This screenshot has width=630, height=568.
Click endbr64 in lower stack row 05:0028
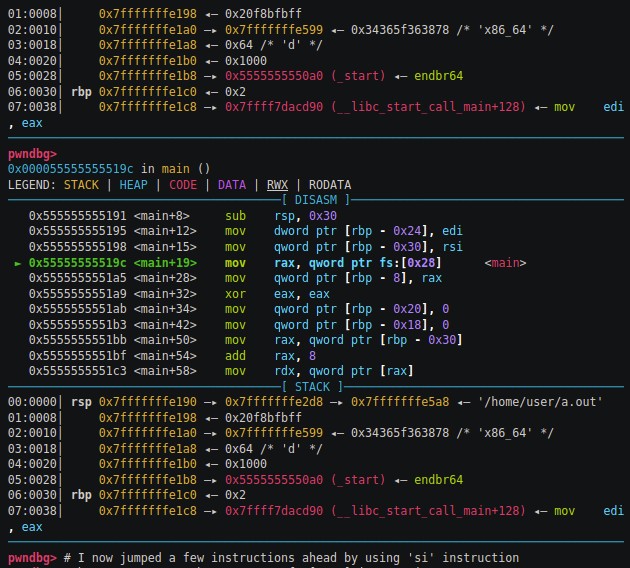click(x=438, y=479)
